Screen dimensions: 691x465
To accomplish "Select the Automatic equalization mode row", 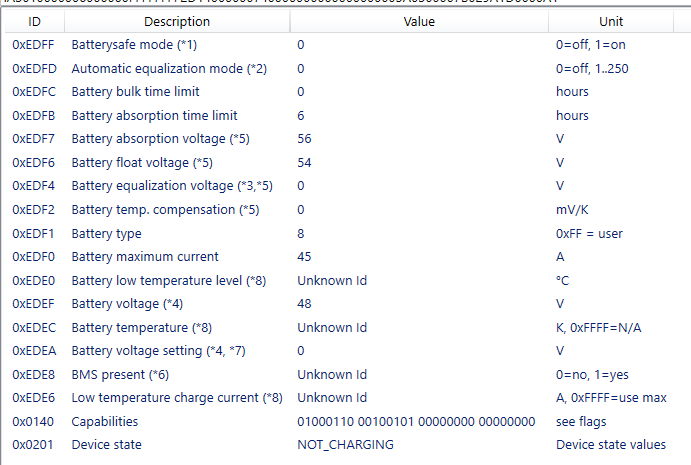I will point(169,69).
